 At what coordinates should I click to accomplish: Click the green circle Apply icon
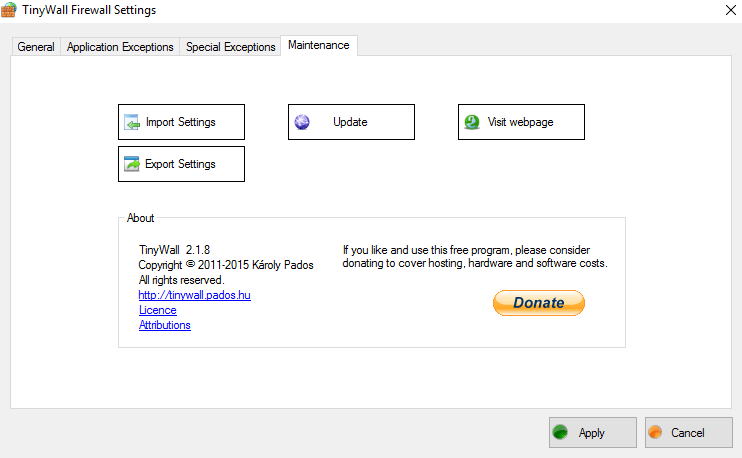(560, 432)
